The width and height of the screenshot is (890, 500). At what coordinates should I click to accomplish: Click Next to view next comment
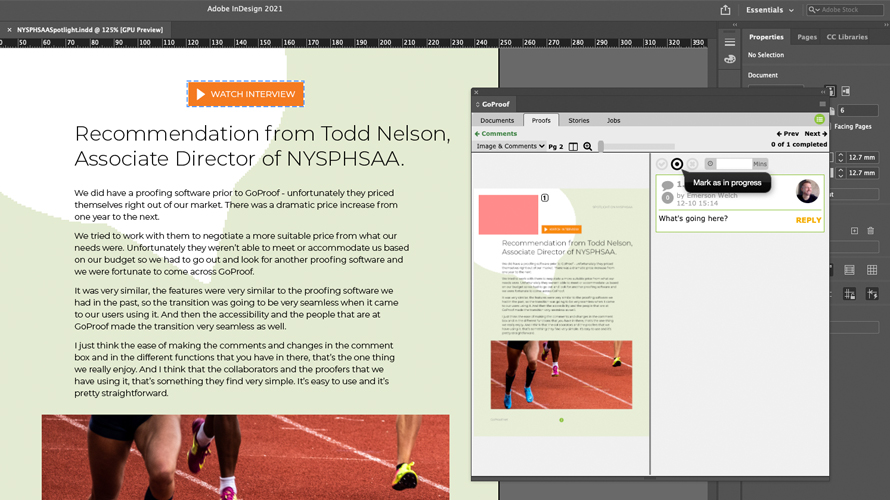815,133
